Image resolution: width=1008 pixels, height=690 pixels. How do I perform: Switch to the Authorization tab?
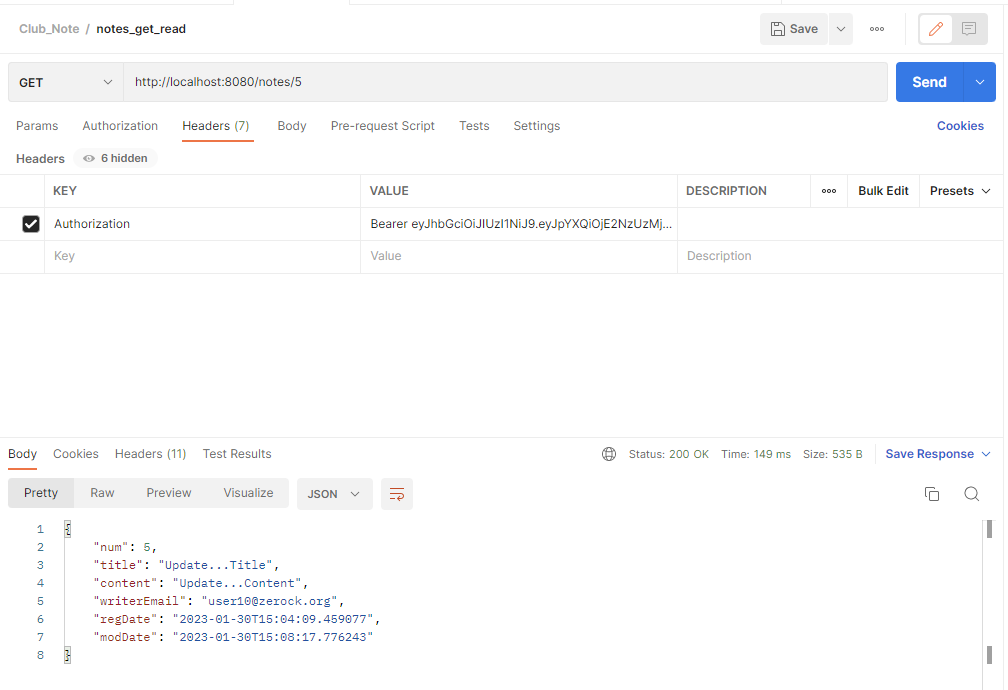coord(120,126)
